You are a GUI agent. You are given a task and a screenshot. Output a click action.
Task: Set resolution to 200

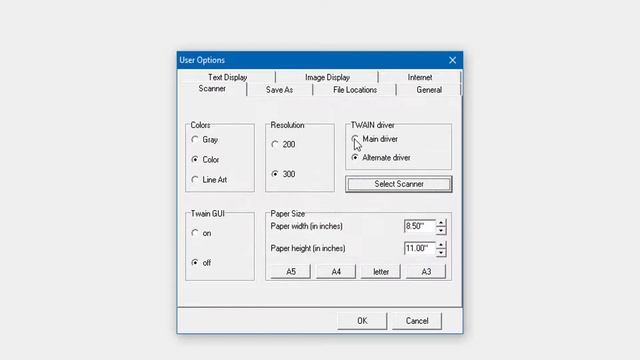click(x=275, y=144)
